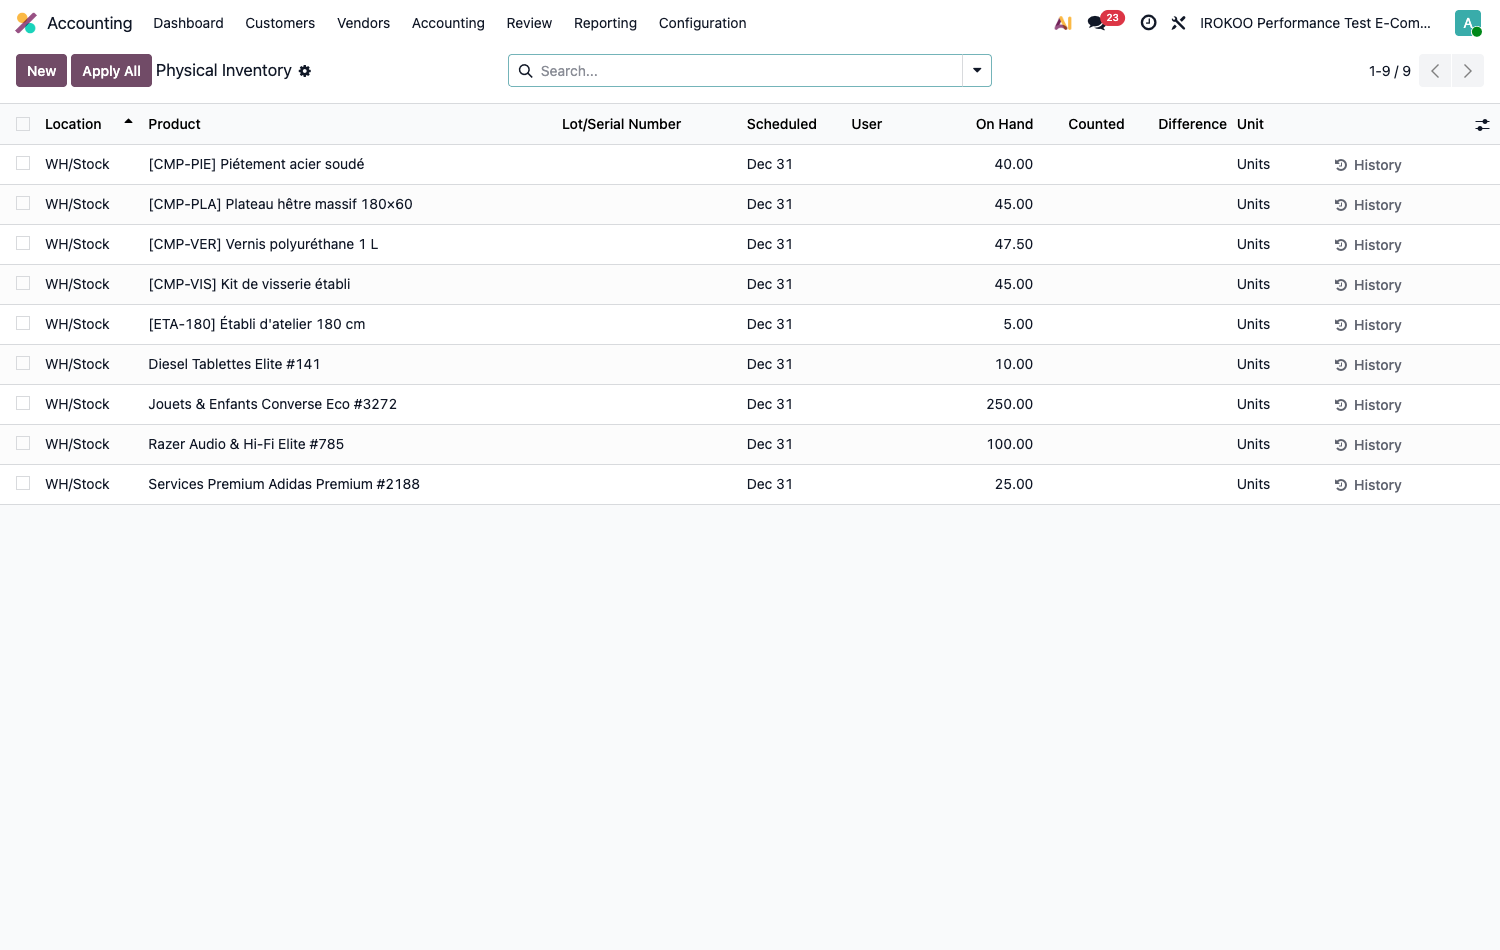Open History for Services Premium Adidas Premium

pos(1367,485)
